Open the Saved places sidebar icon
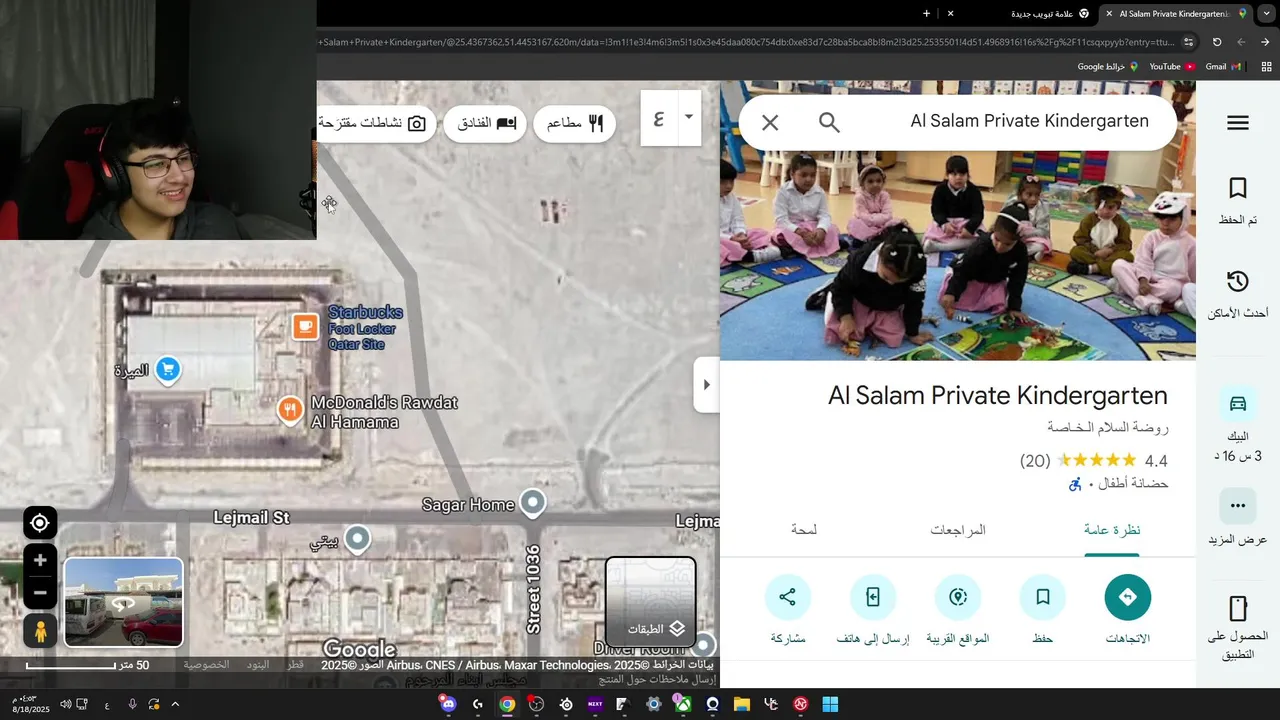The height and width of the screenshot is (720, 1280). (x=1237, y=189)
